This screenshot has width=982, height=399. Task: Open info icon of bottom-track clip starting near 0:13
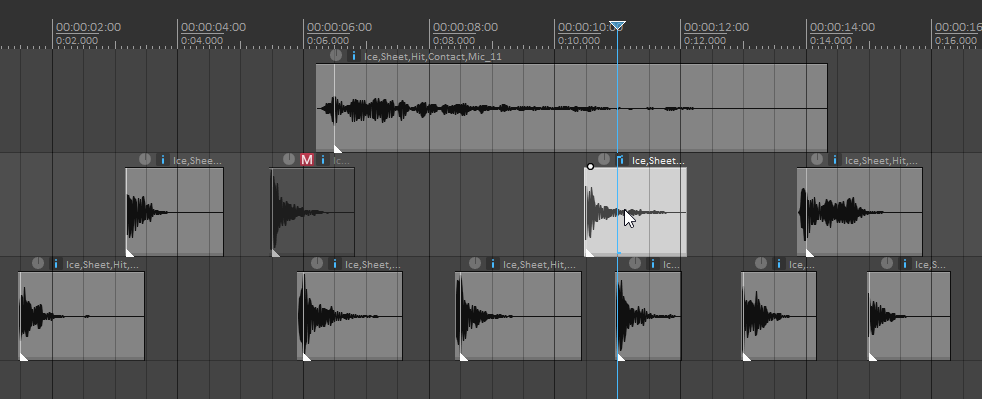778,264
